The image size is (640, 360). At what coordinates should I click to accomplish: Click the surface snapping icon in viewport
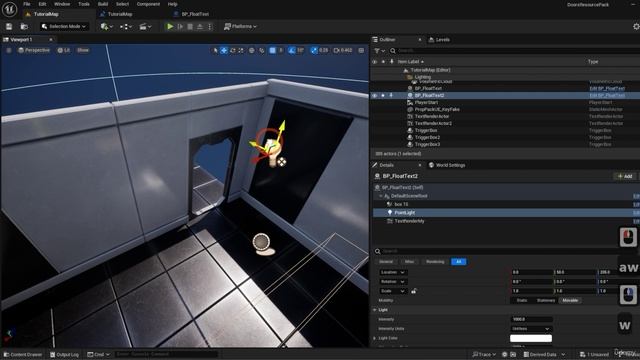262,50
